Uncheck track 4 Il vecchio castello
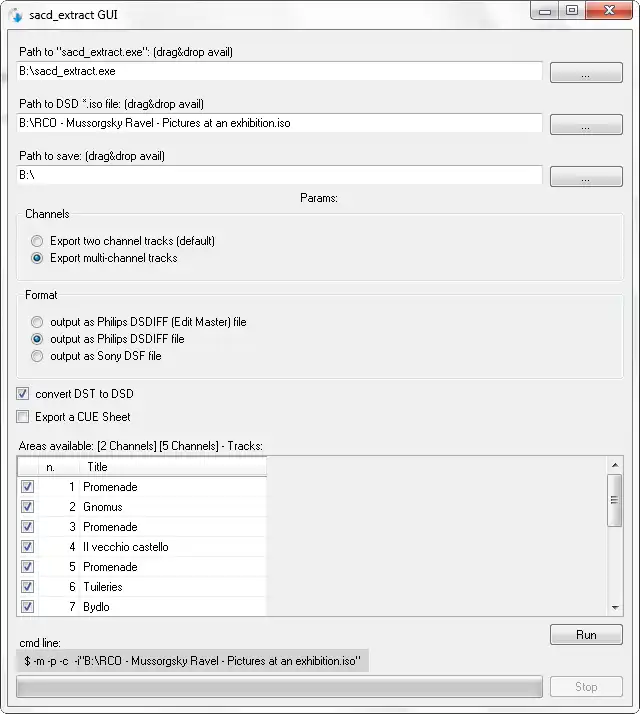The width and height of the screenshot is (640, 714). tap(27, 547)
